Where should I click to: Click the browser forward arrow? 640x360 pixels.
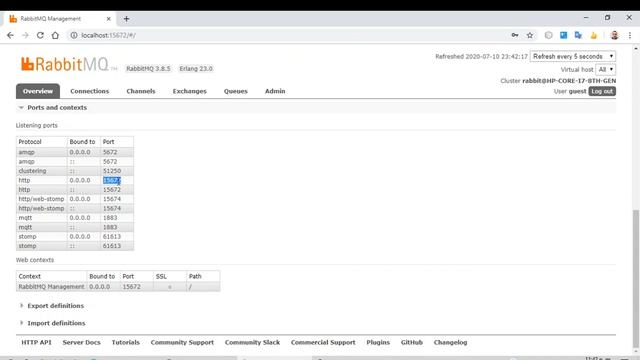click(x=25, y=36)
